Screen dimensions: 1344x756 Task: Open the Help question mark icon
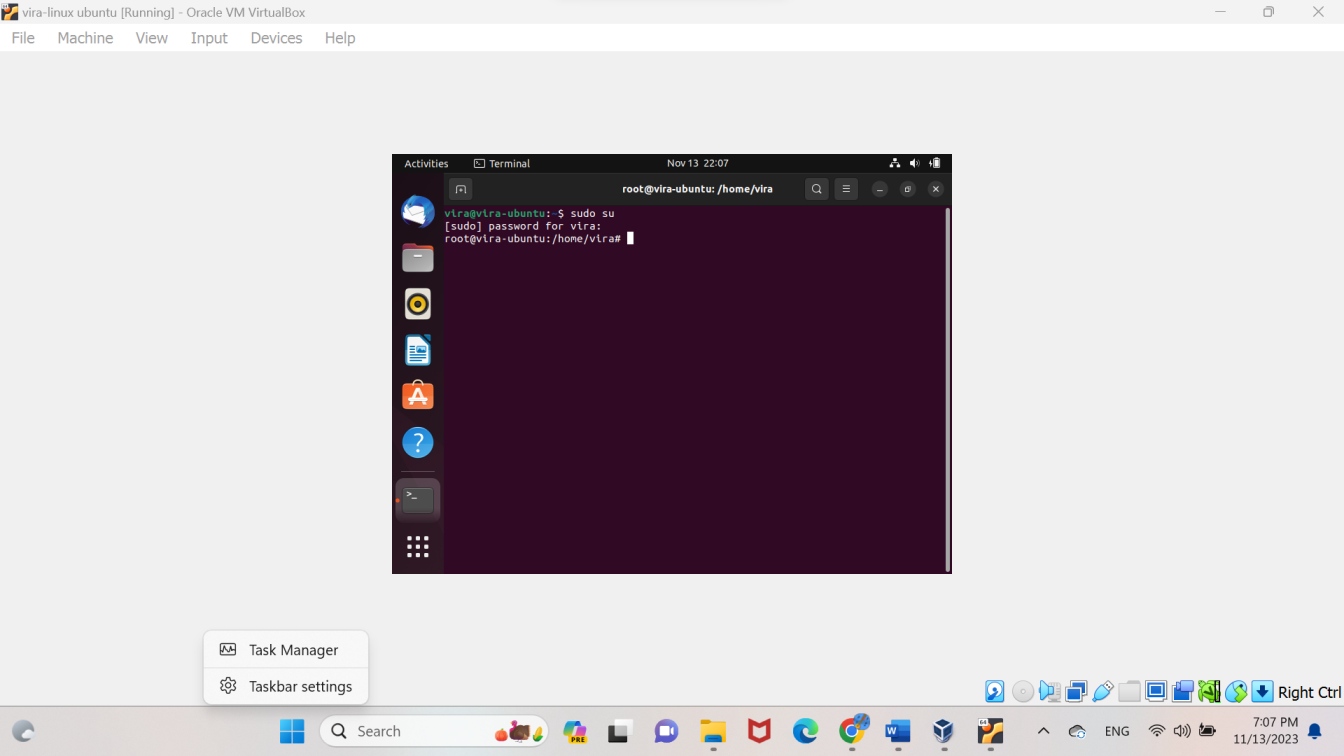click(418, 442)
